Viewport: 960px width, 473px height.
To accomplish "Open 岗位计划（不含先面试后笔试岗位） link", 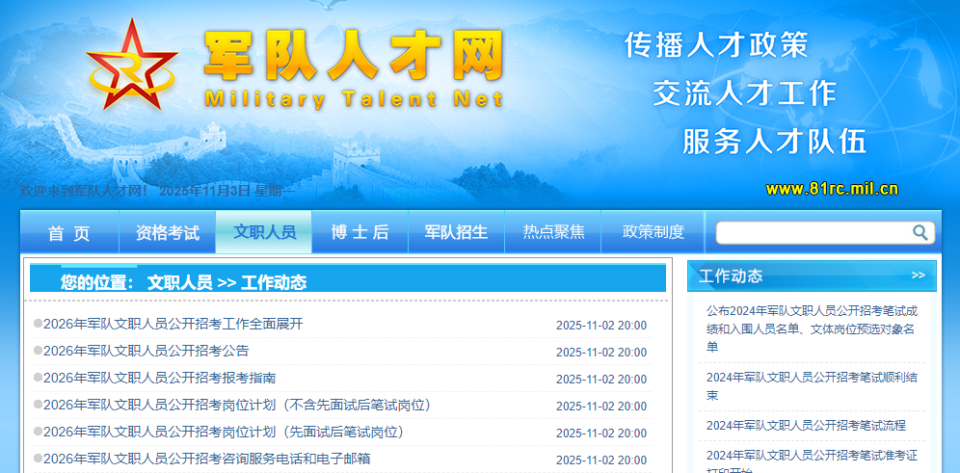I will click(x=238, y=405).
